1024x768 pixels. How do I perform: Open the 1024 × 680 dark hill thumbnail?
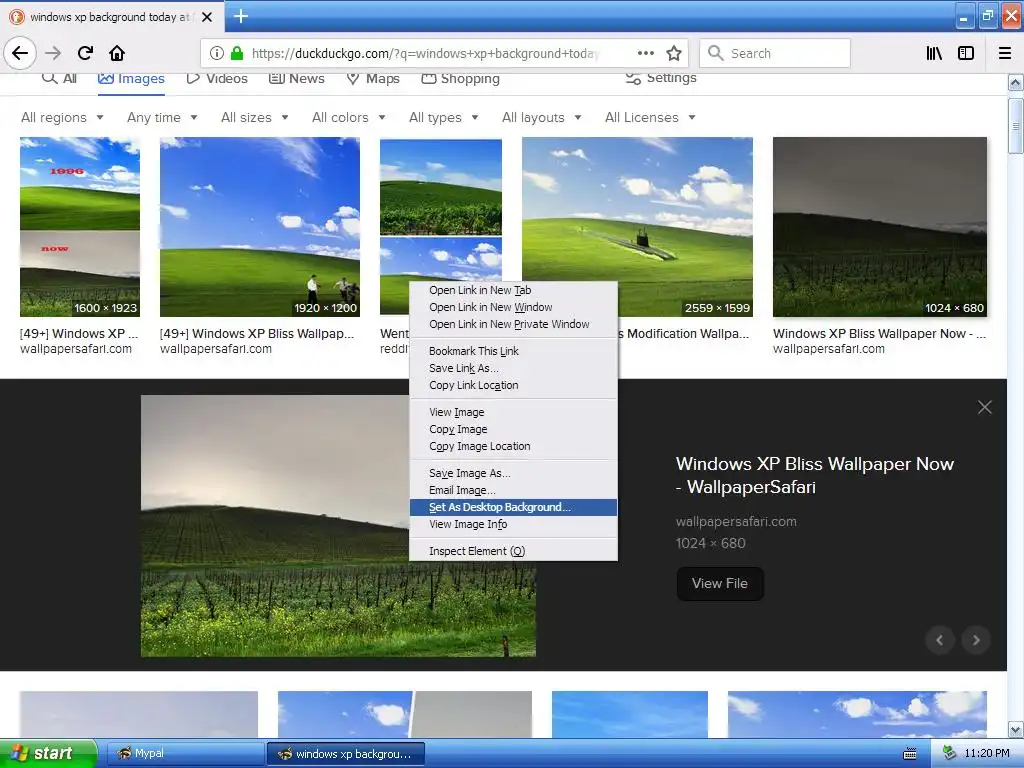point(880,227)
